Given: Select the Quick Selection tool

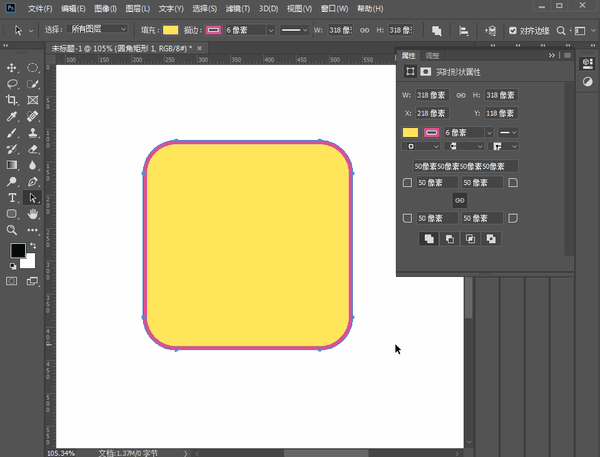Looking at the screenshot, I should 33,84.
